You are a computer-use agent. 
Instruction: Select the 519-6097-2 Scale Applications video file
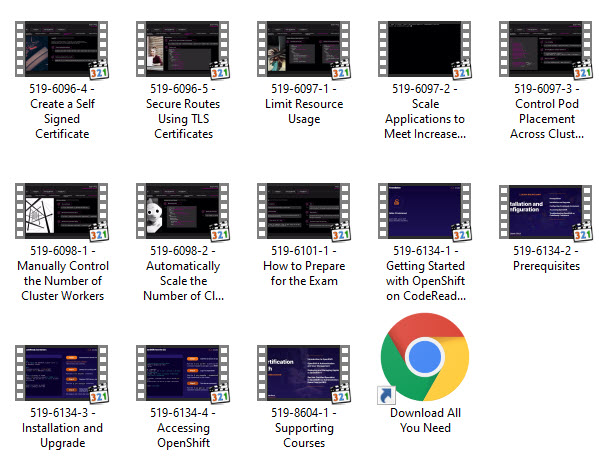coord(425,49)
